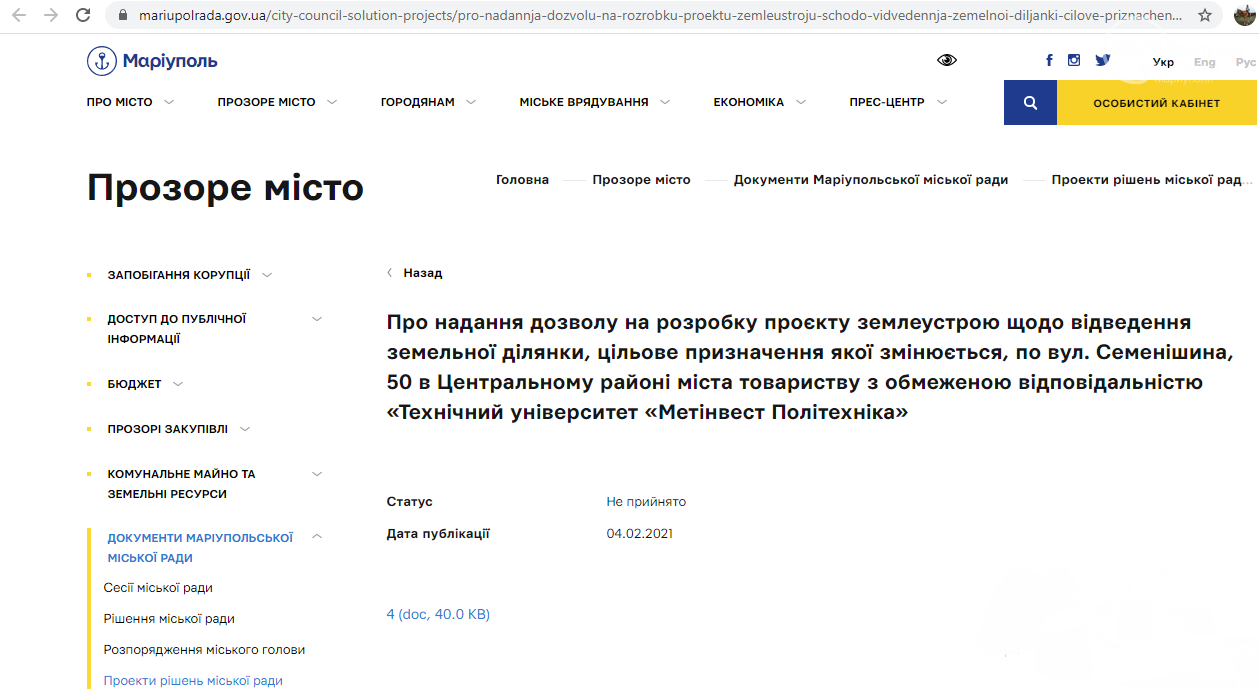Go to Головна breadcrumb

522,180
